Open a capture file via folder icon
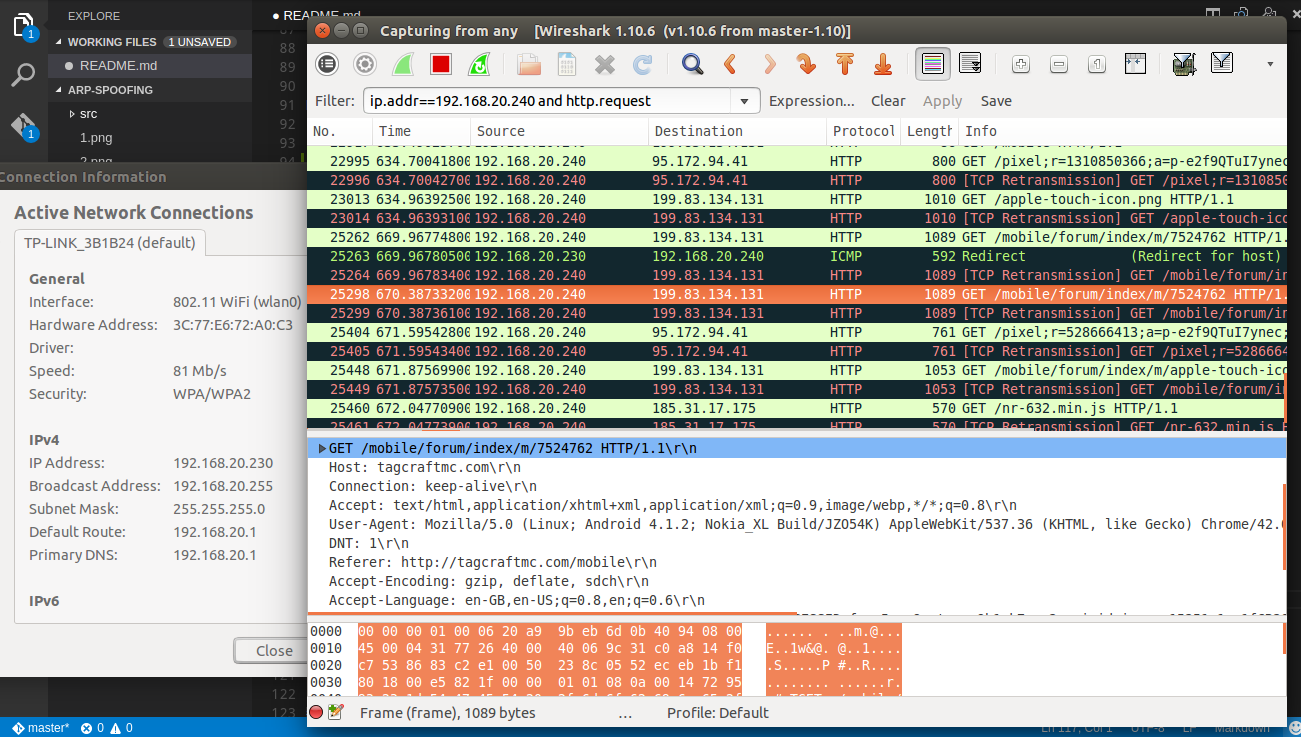1301x737 pixels. click(529, 64)
